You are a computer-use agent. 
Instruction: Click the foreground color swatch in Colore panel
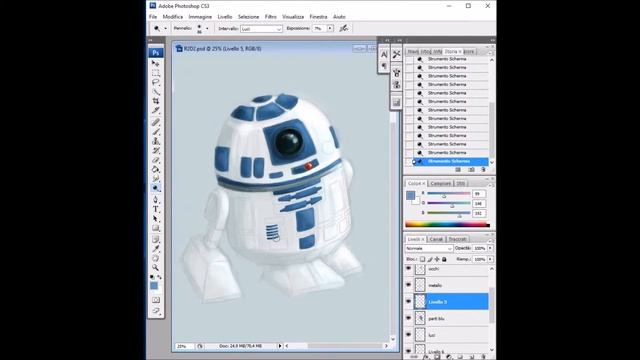pos(411,196)
